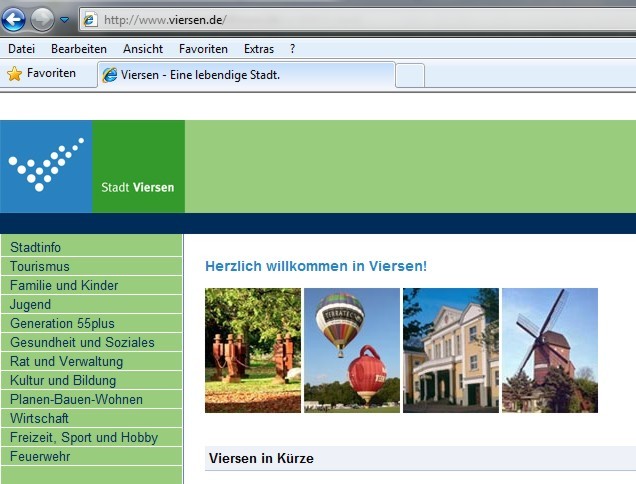Open the Favoriten menu in menu bar
This screenshot has height=484, width=636.
click(203, 48)
